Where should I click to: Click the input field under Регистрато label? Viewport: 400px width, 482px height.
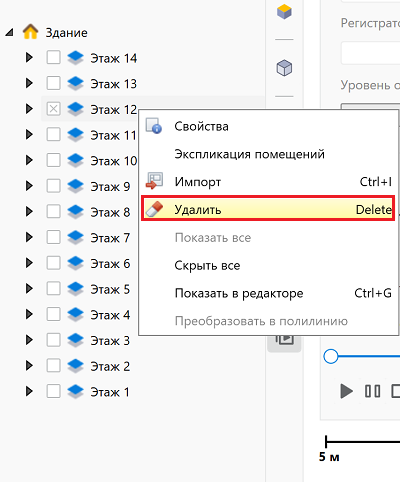(370, 53)
